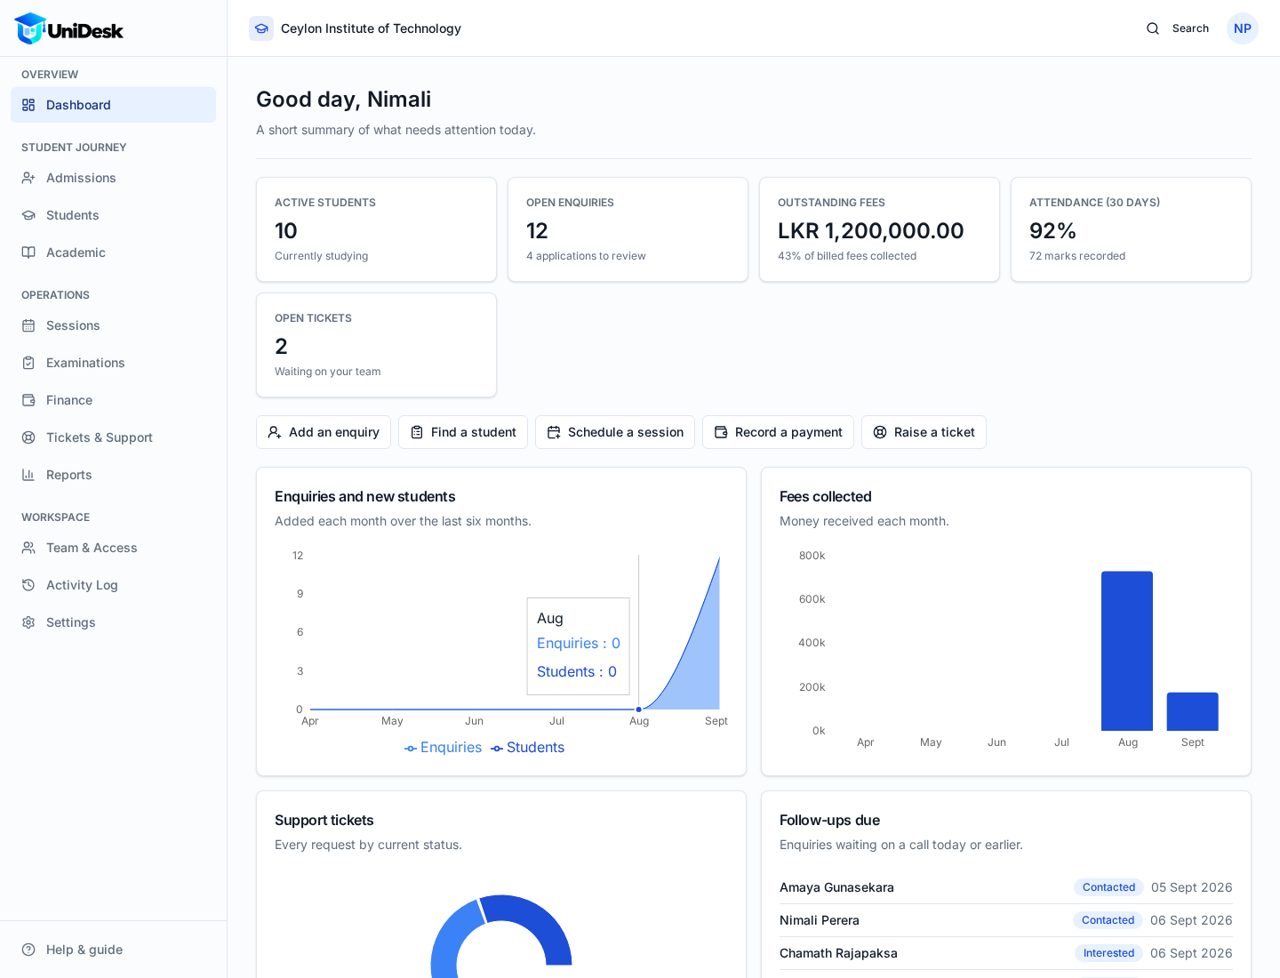Screen dimensions: 1280x978
Task: Navigate to Academic page
Action: [113, 252]
